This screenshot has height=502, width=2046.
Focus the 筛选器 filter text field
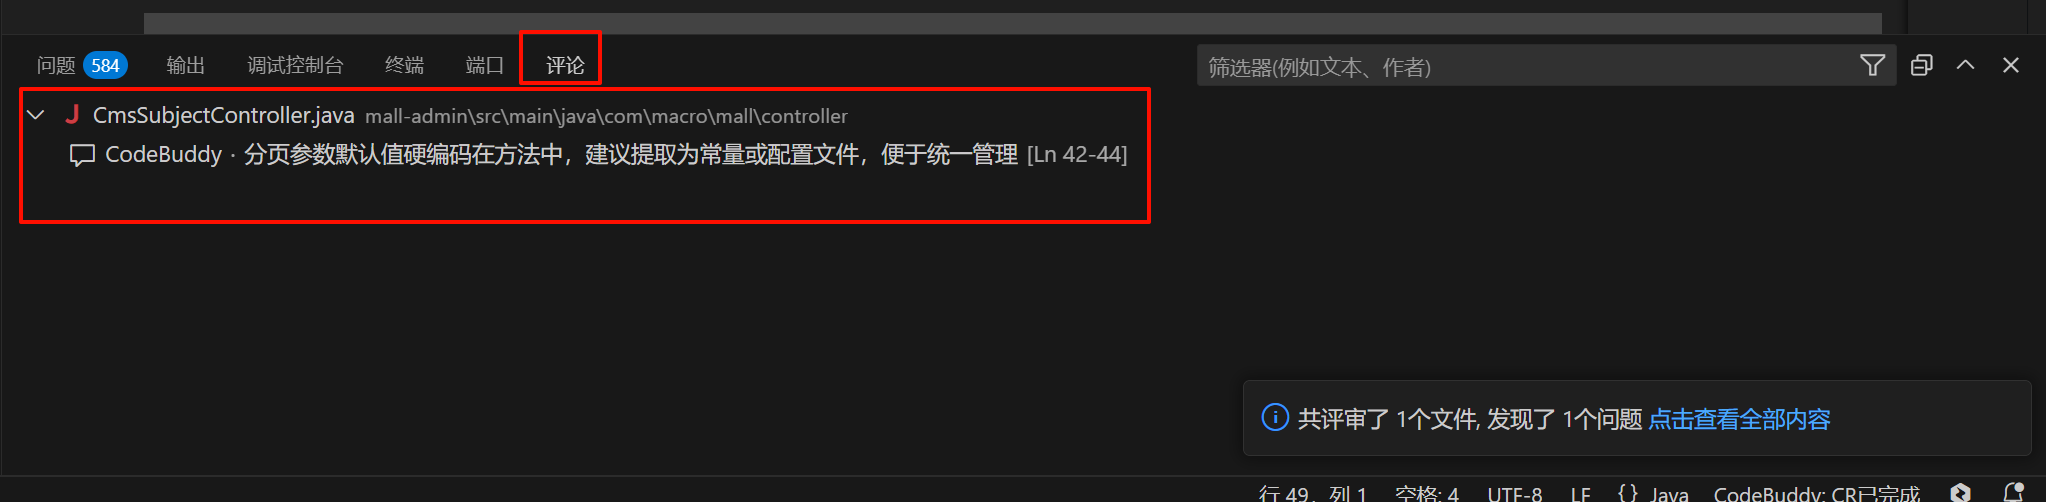(x=1525, y=66)
